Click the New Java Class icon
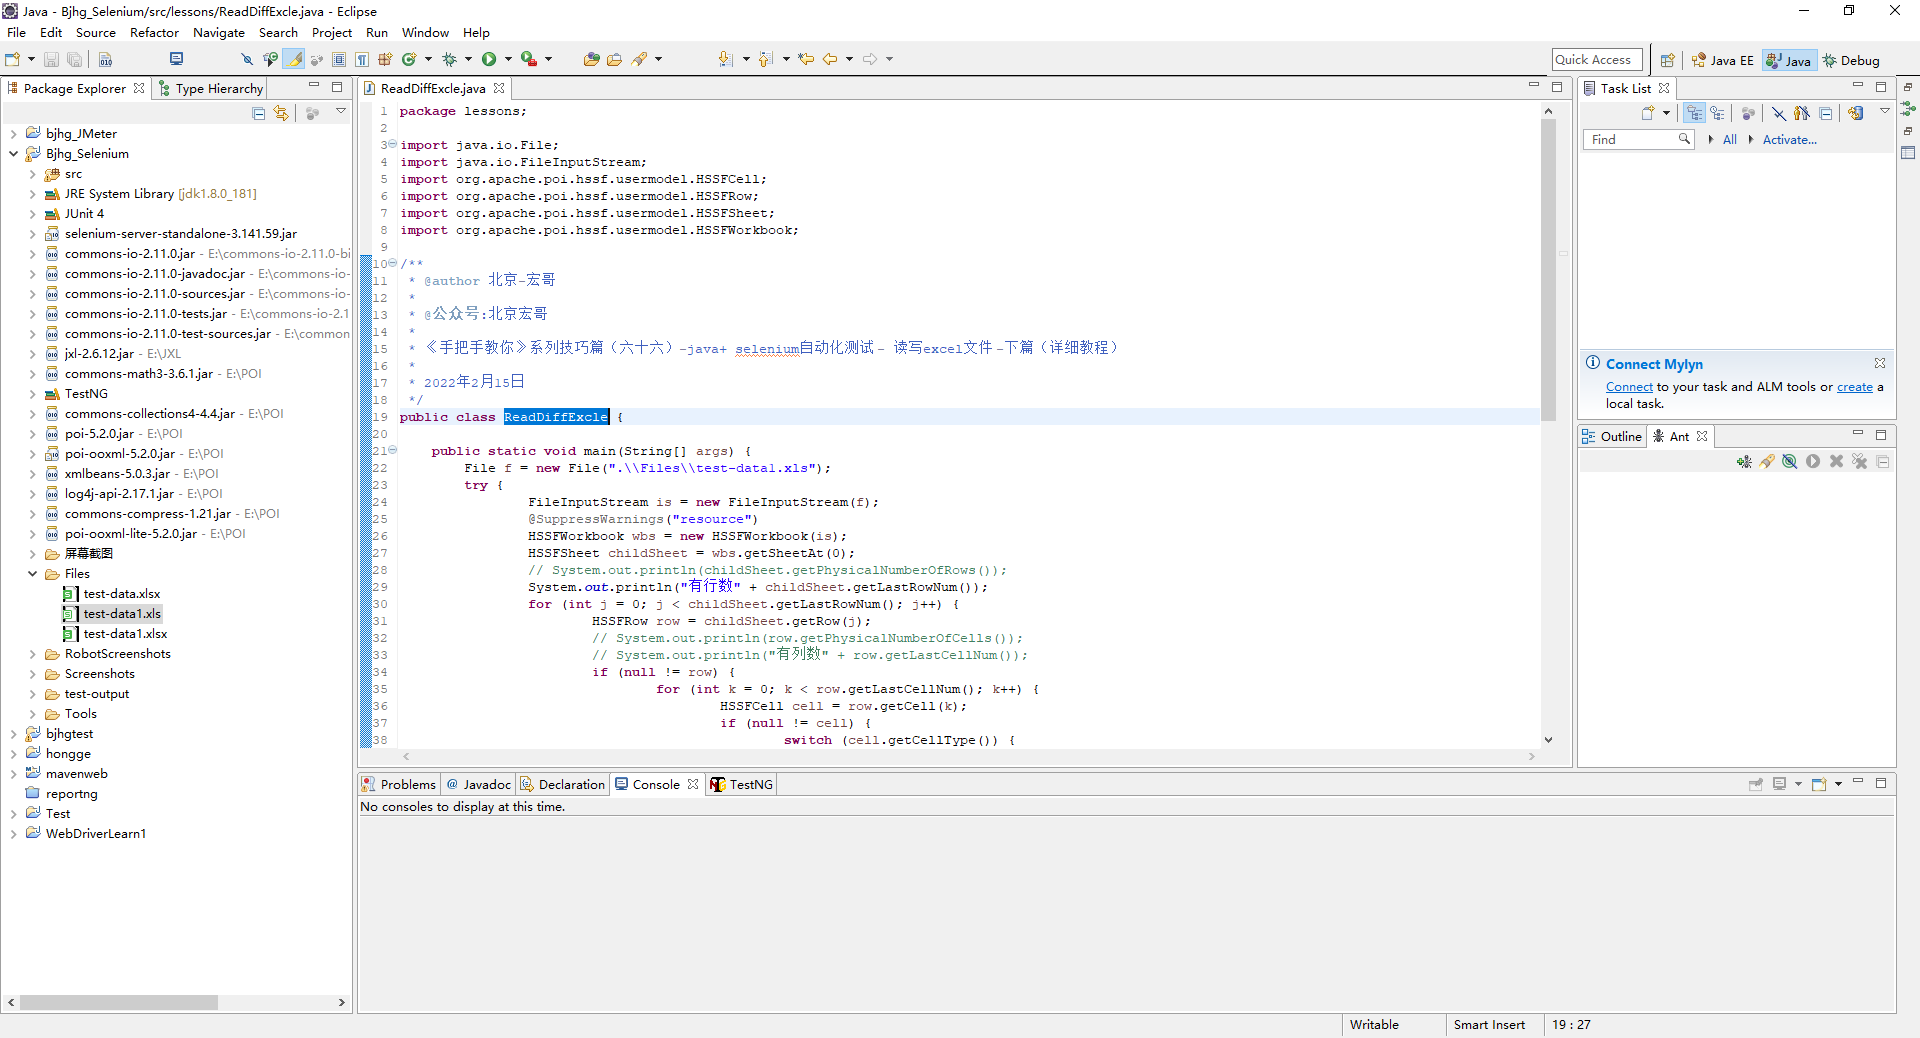Image resolution: width=1920 pixels, height=1038 pixels. 409,60
